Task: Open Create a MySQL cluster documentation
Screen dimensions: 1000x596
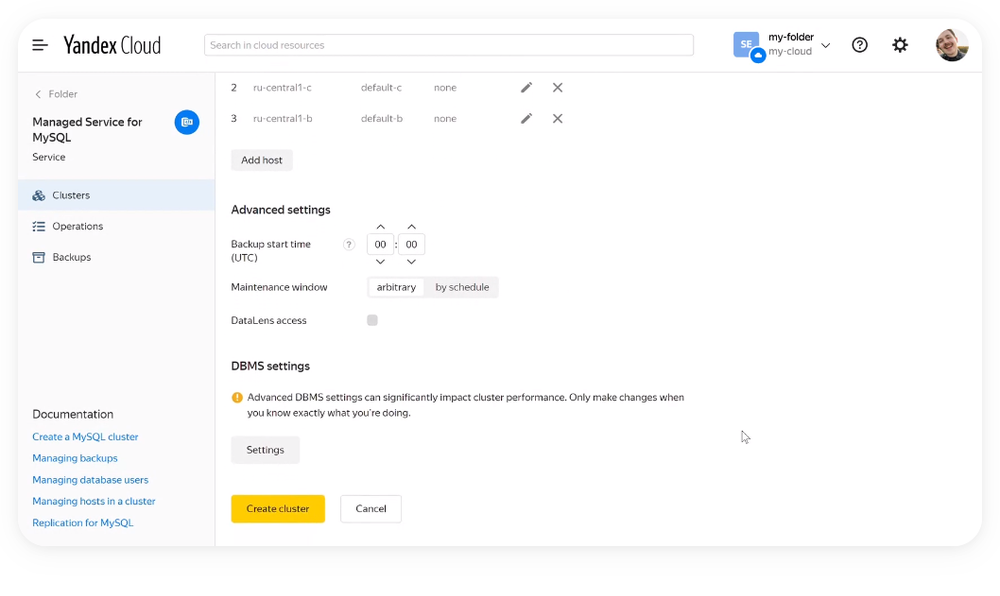Action: (85, 437)
